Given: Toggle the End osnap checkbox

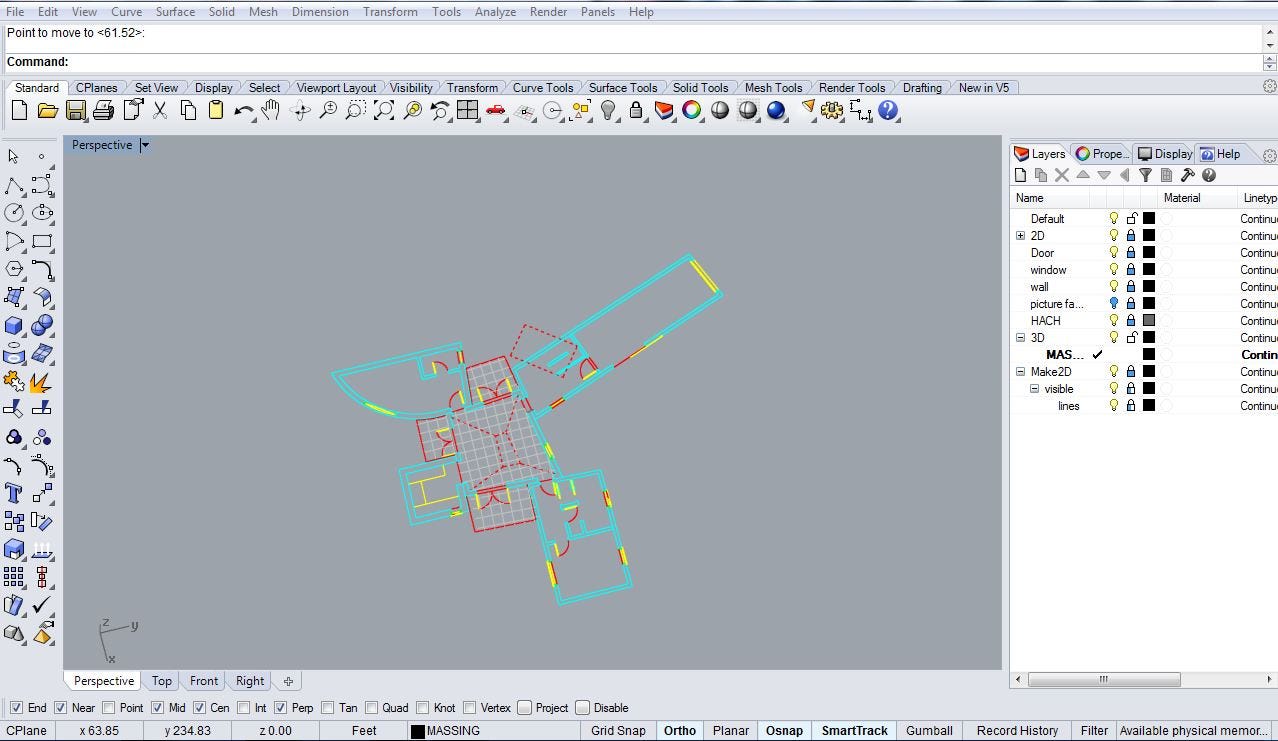Looking at the screenshot, I should pos(15,708).
